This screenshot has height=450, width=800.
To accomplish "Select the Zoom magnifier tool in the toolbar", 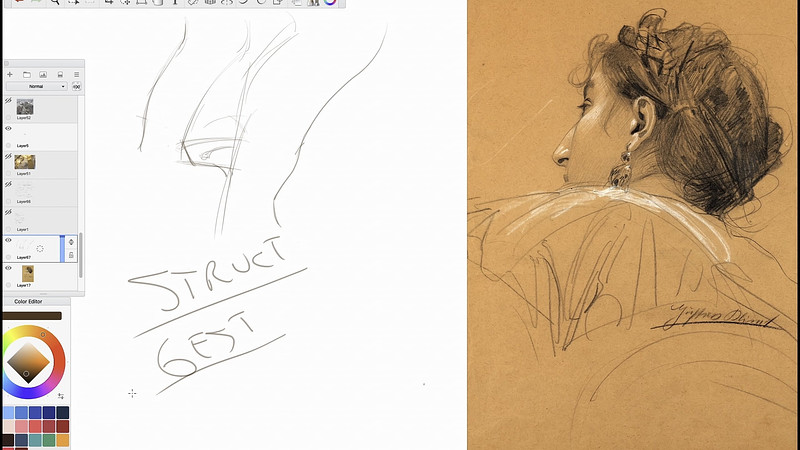I will click(x=55, y=2).
